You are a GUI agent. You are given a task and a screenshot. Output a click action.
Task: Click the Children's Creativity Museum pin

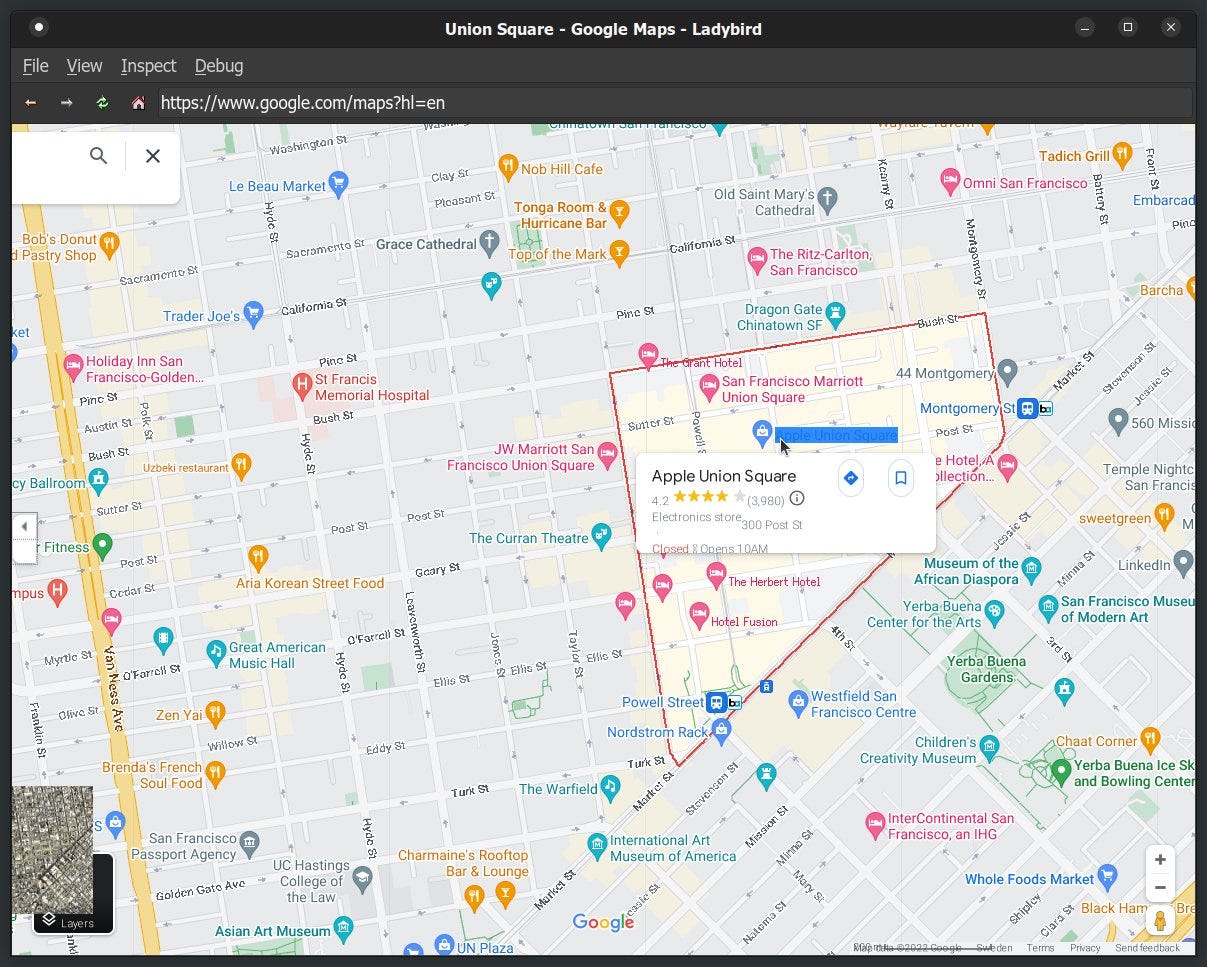pyautogui.click(x=990, y=747)
